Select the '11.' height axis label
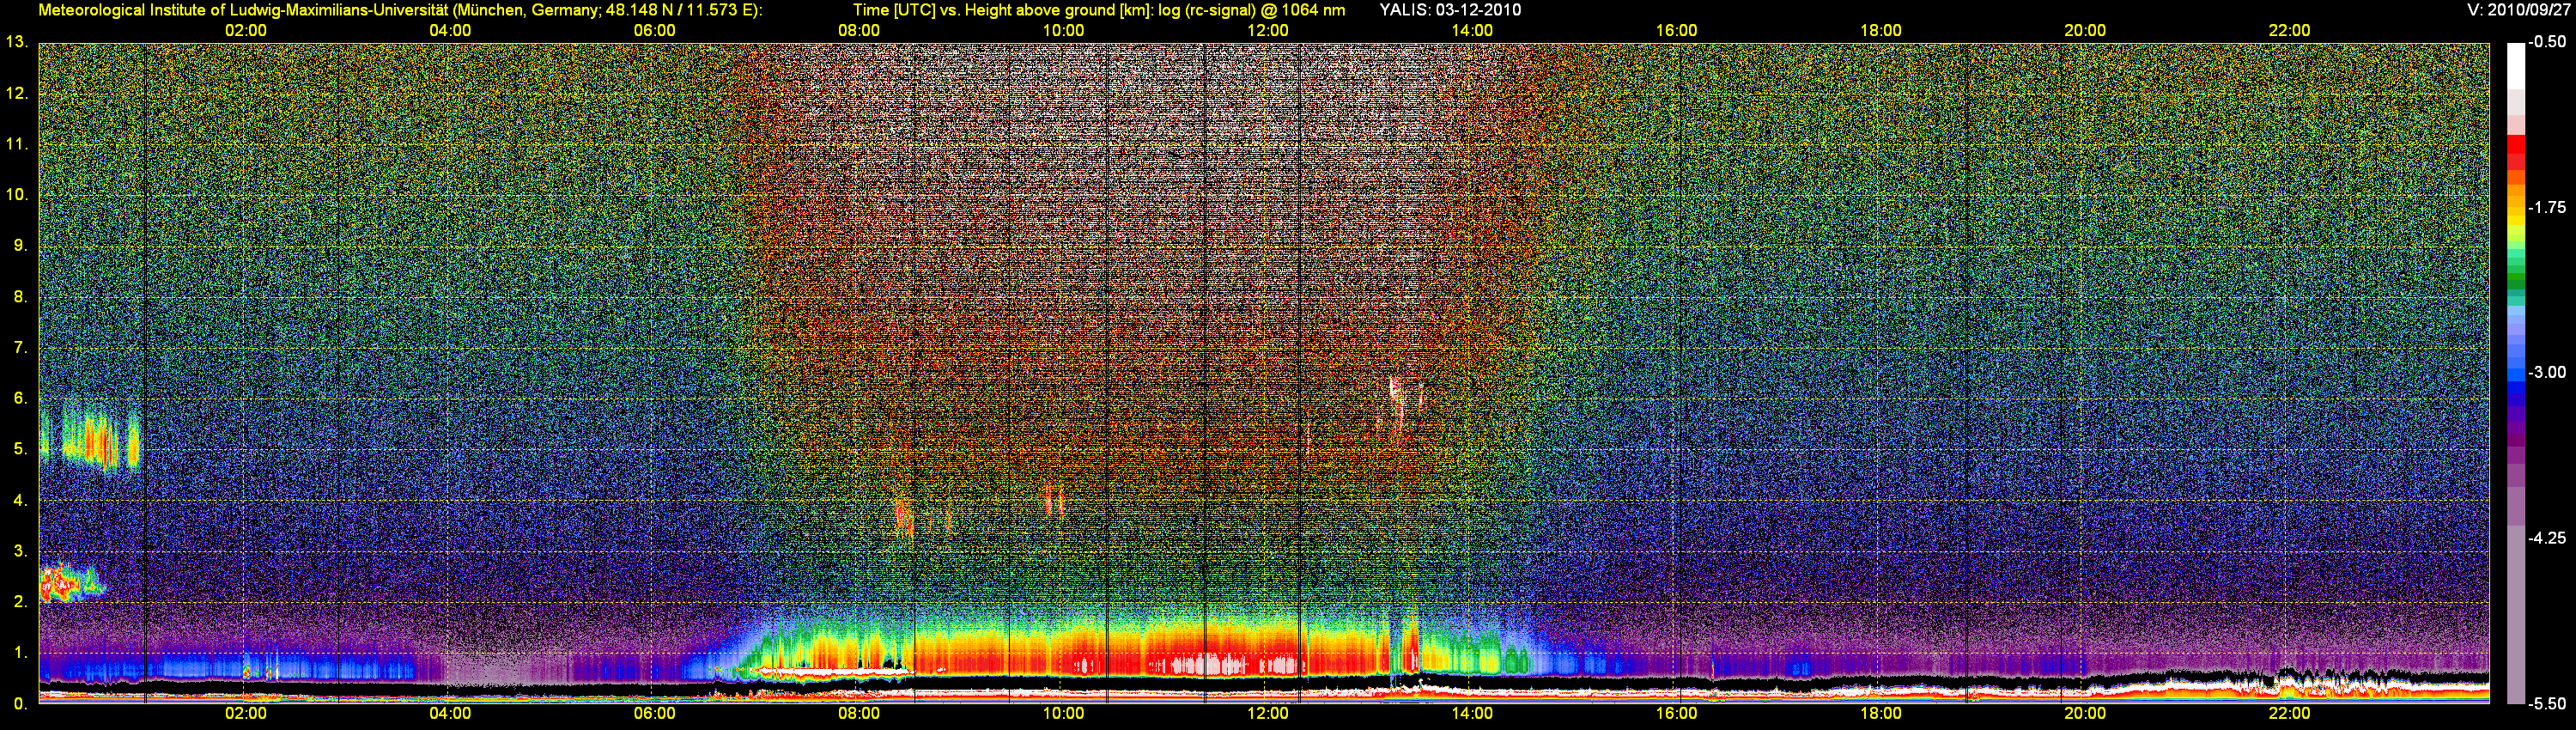The image size is (2576, 730). [x=17, y=145]
